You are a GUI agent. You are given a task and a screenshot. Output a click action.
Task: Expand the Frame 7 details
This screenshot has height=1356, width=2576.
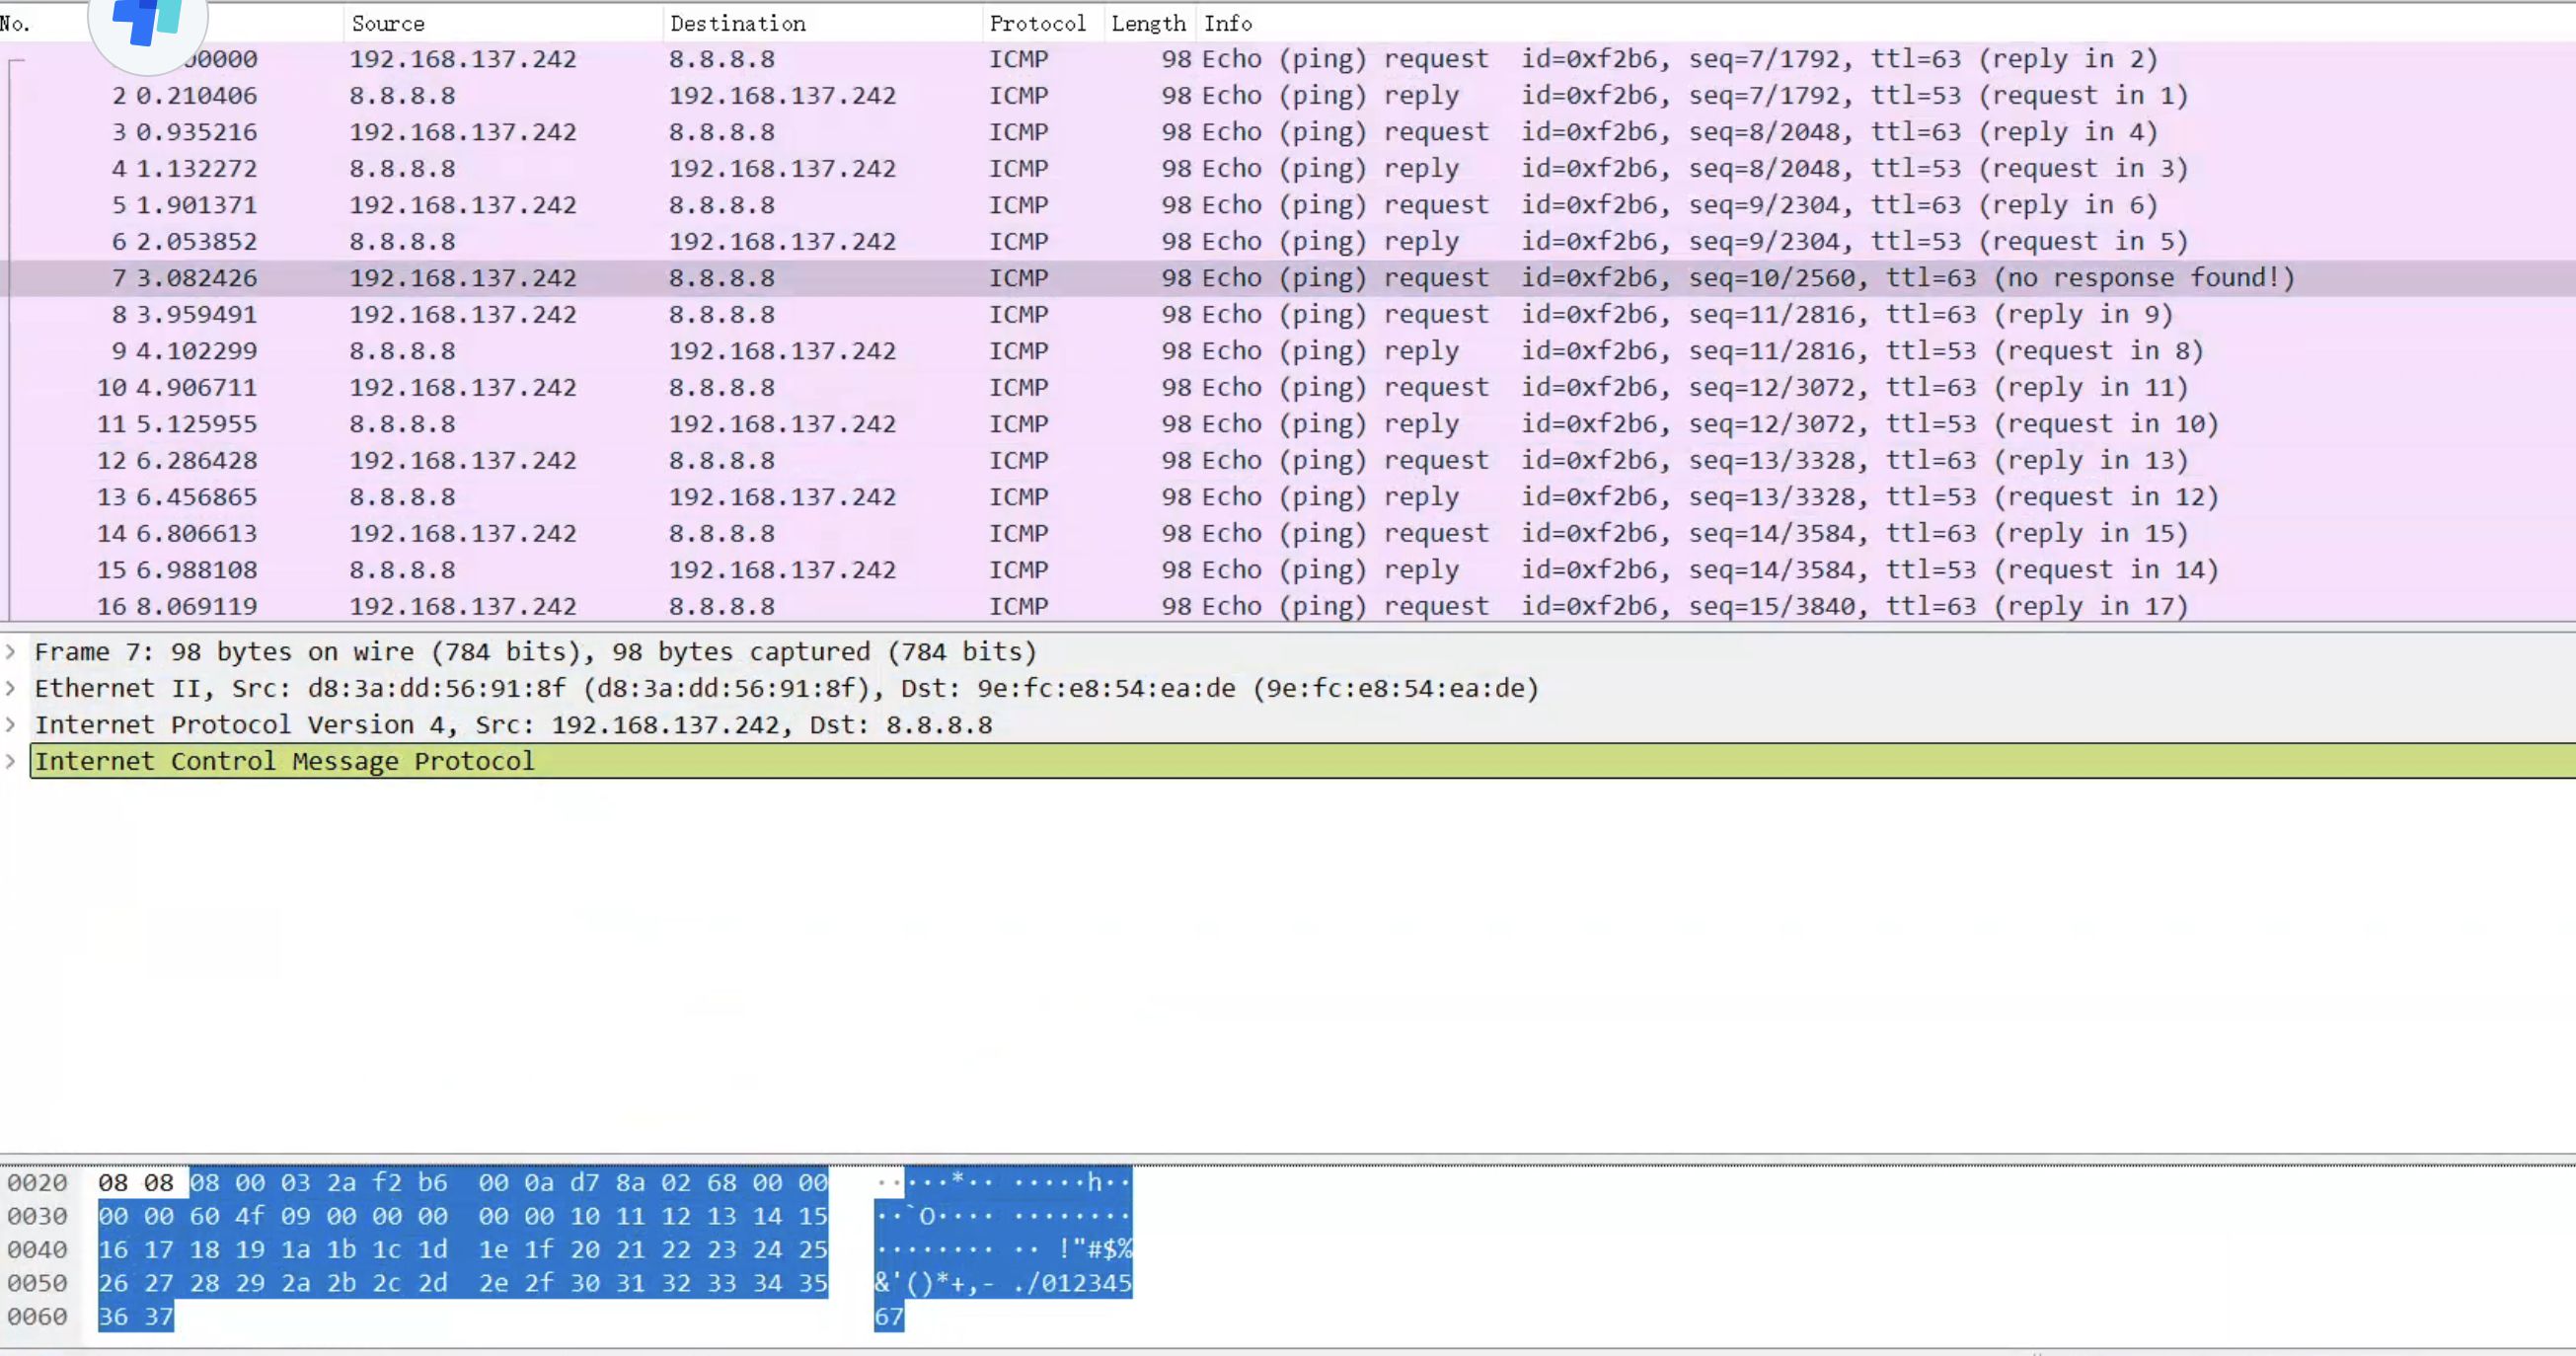pyautogui.click(x=10, y=652)
